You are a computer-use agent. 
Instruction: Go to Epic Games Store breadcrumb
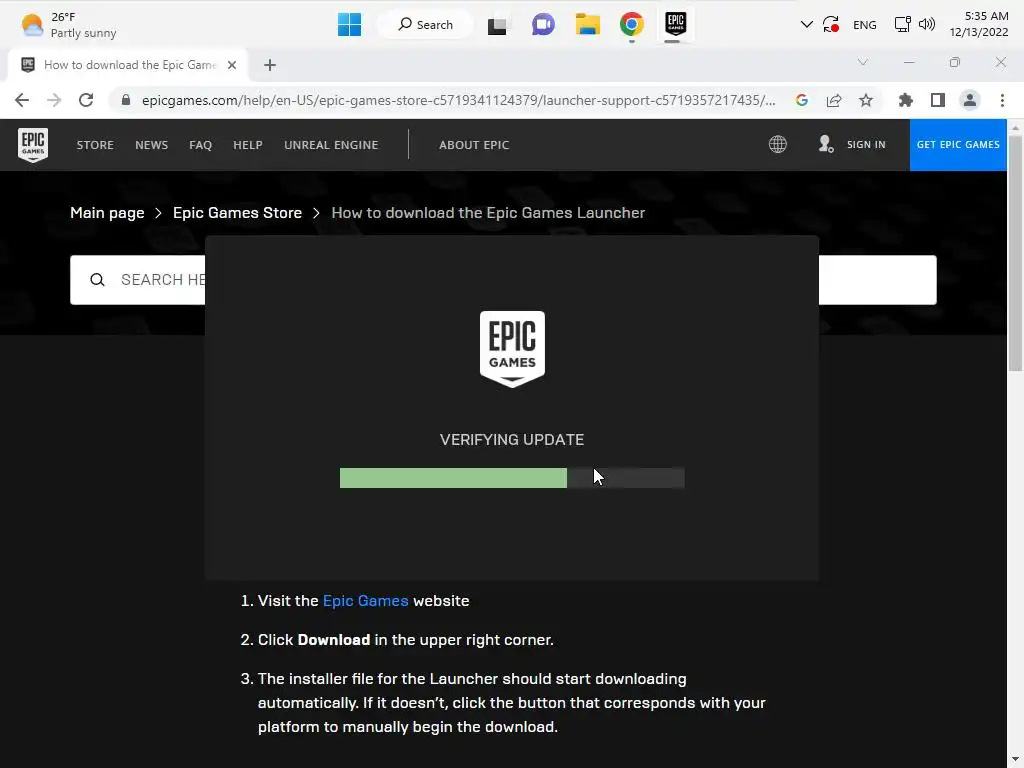click(237, 213)
